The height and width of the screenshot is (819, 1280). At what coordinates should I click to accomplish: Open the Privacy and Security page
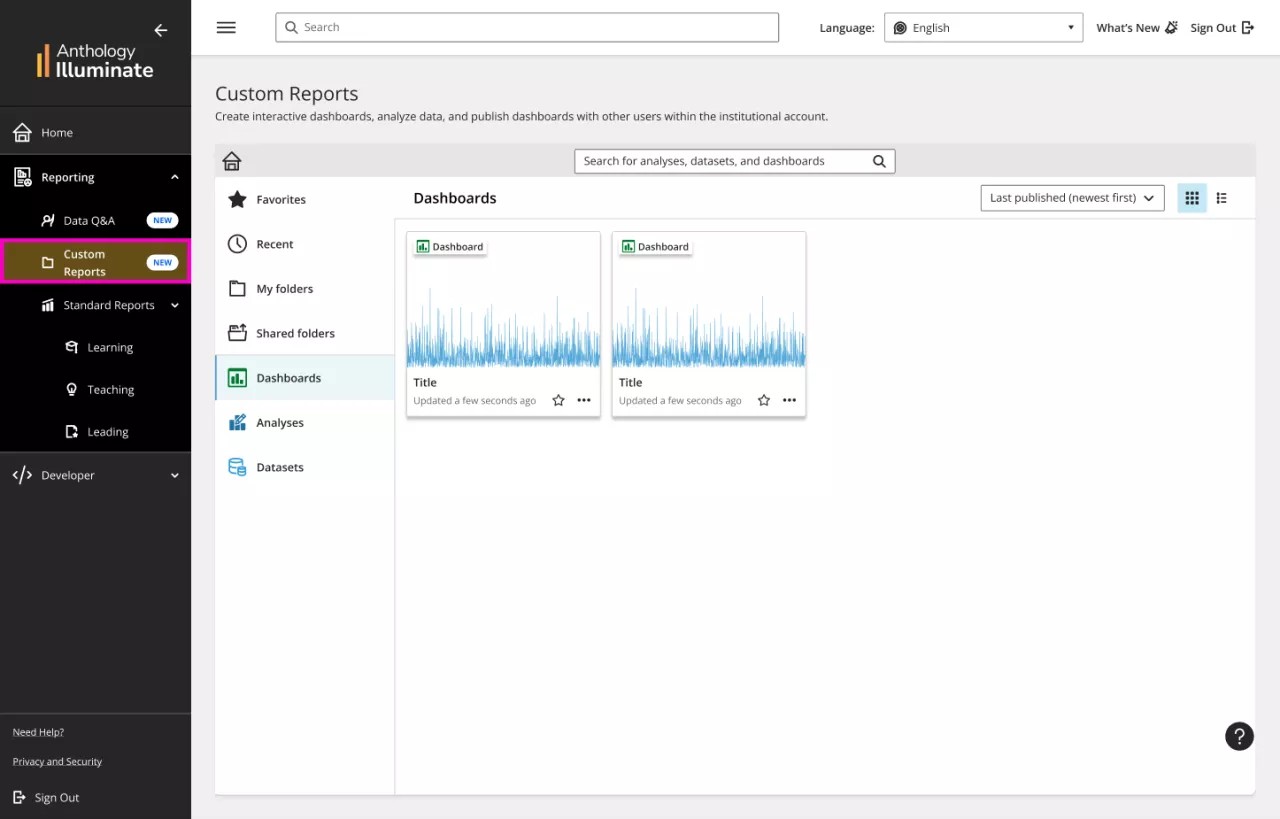(57, 761)
